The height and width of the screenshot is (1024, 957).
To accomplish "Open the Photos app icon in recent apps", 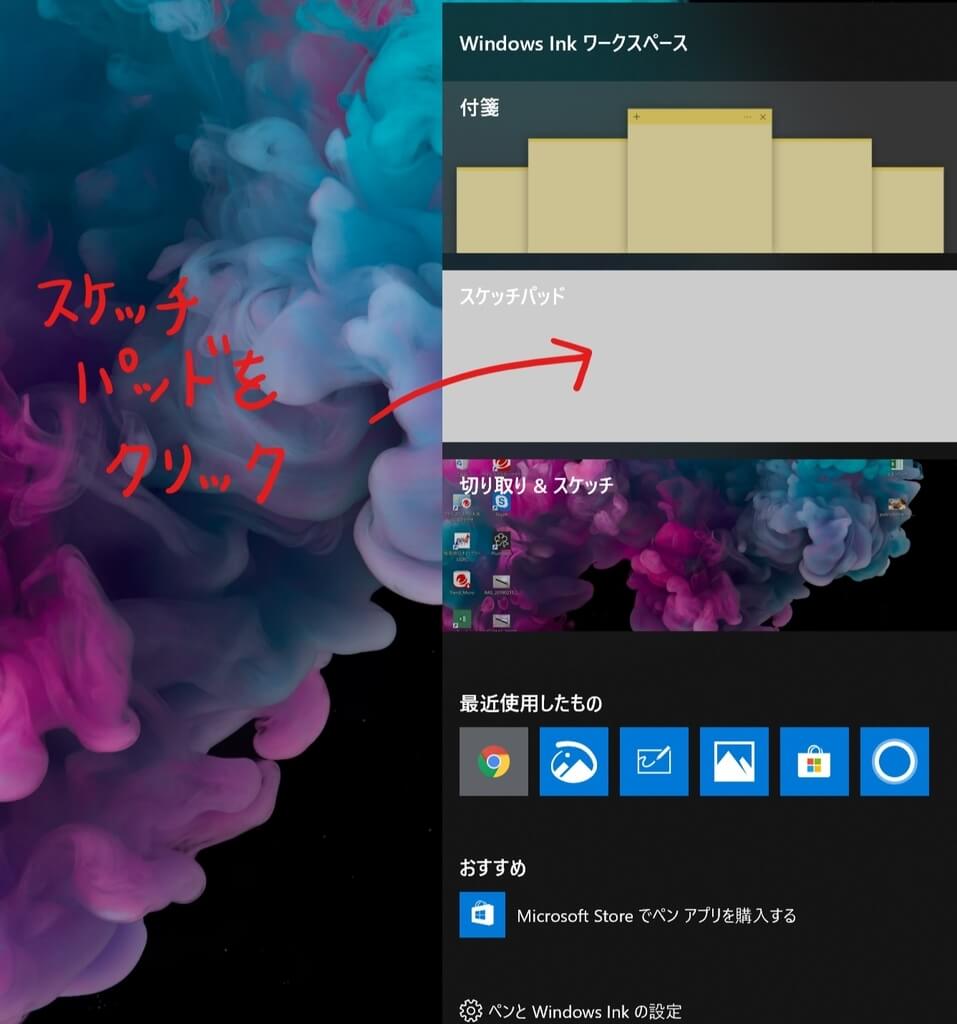I will pos(734,762).
